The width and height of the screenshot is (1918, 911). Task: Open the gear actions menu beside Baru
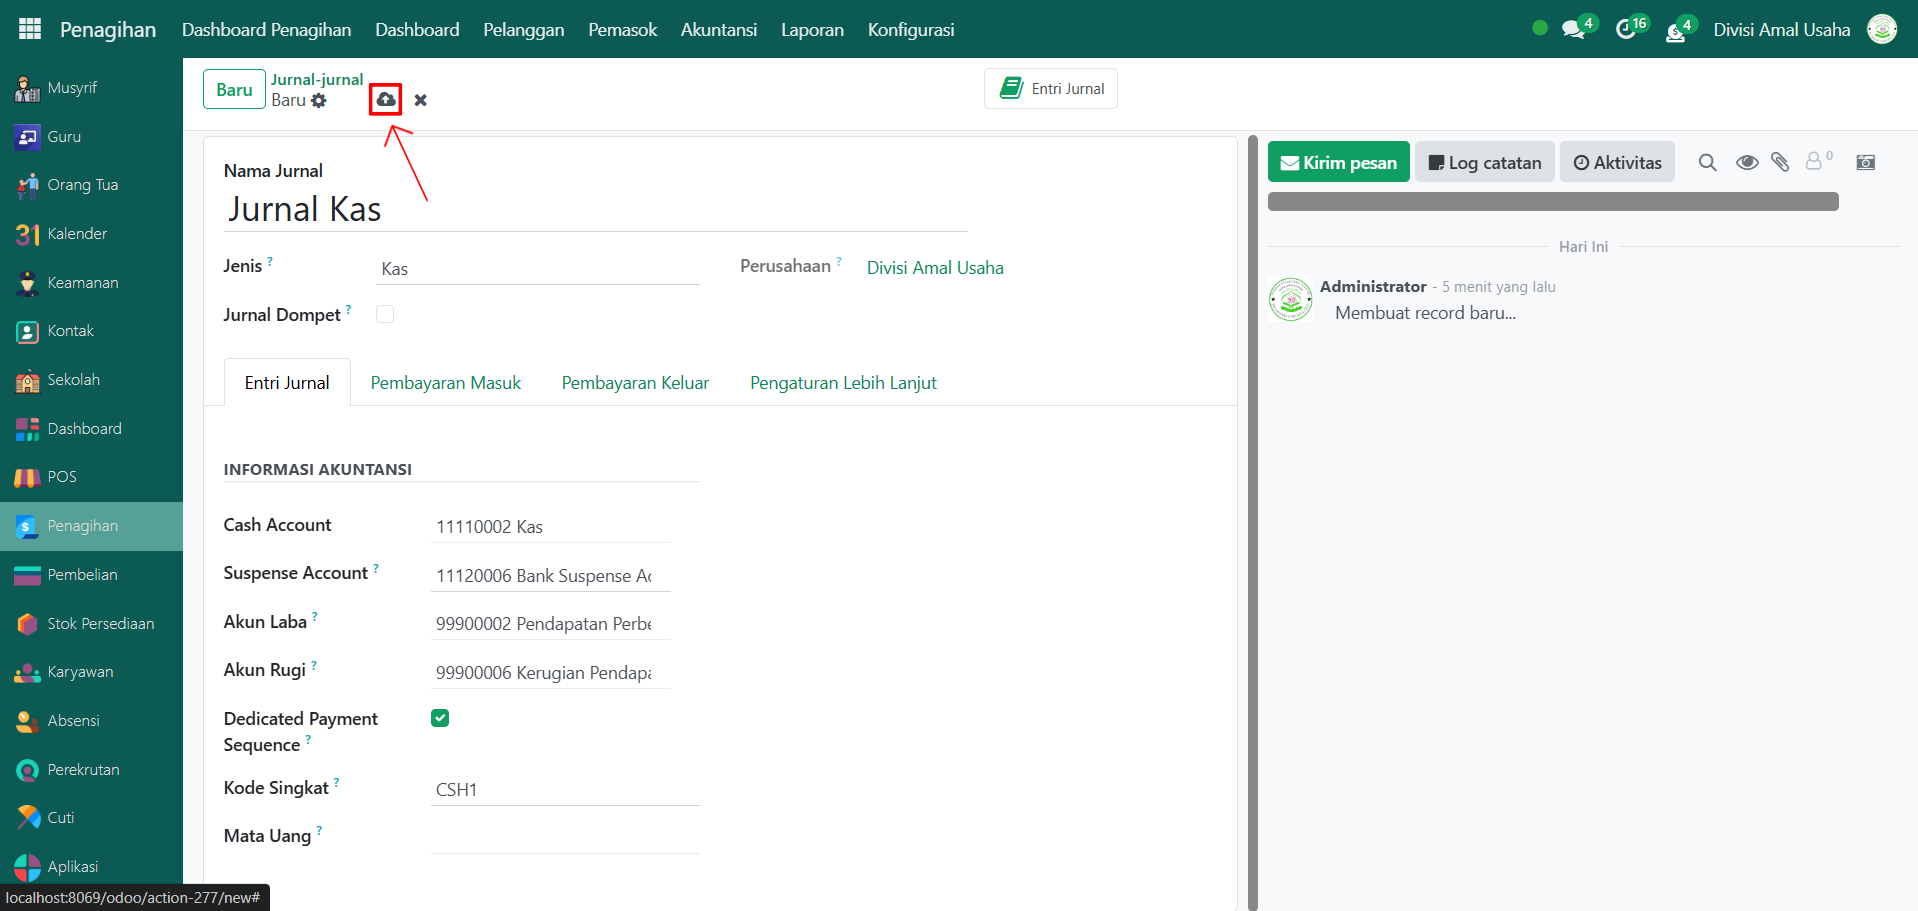click(x=319, y=101)
